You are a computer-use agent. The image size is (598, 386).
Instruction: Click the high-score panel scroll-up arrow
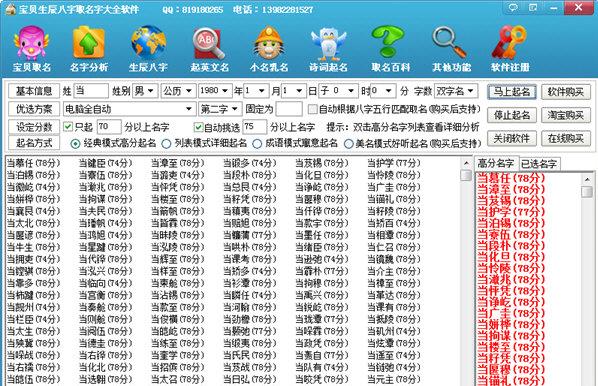[587, 179]
